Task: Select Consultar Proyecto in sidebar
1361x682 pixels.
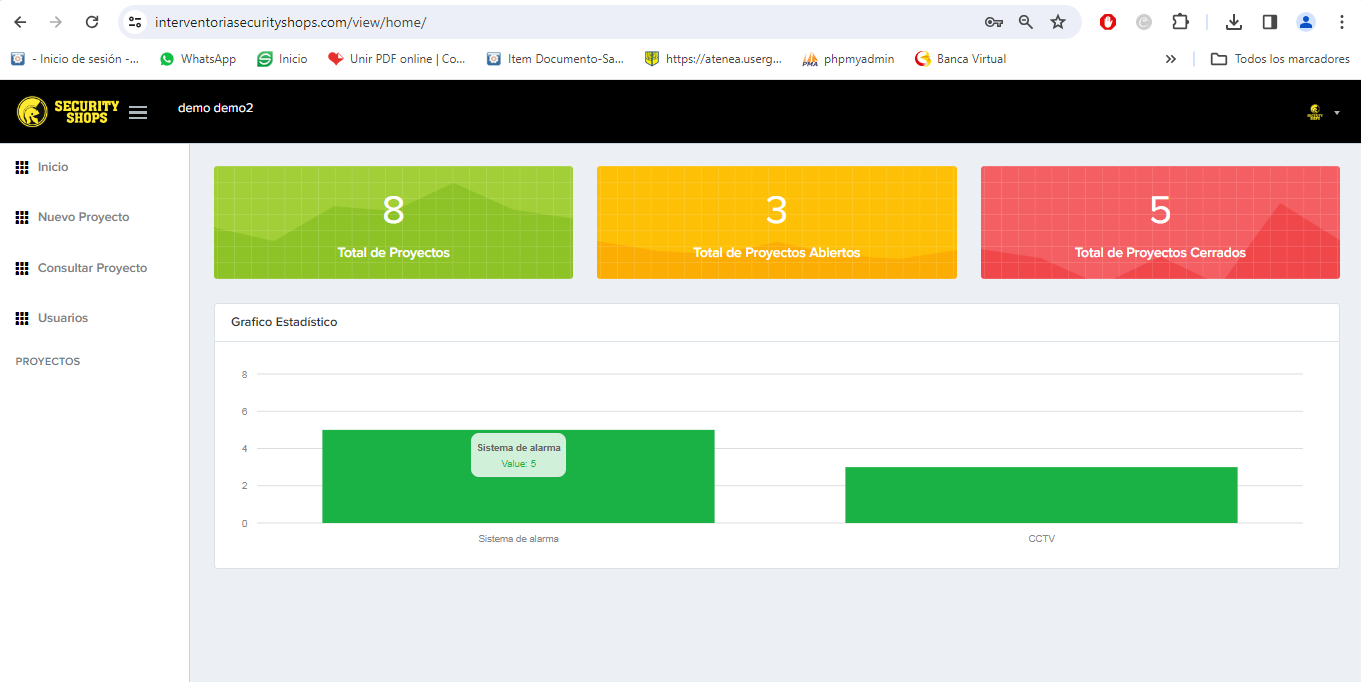Action: (92, 268)
